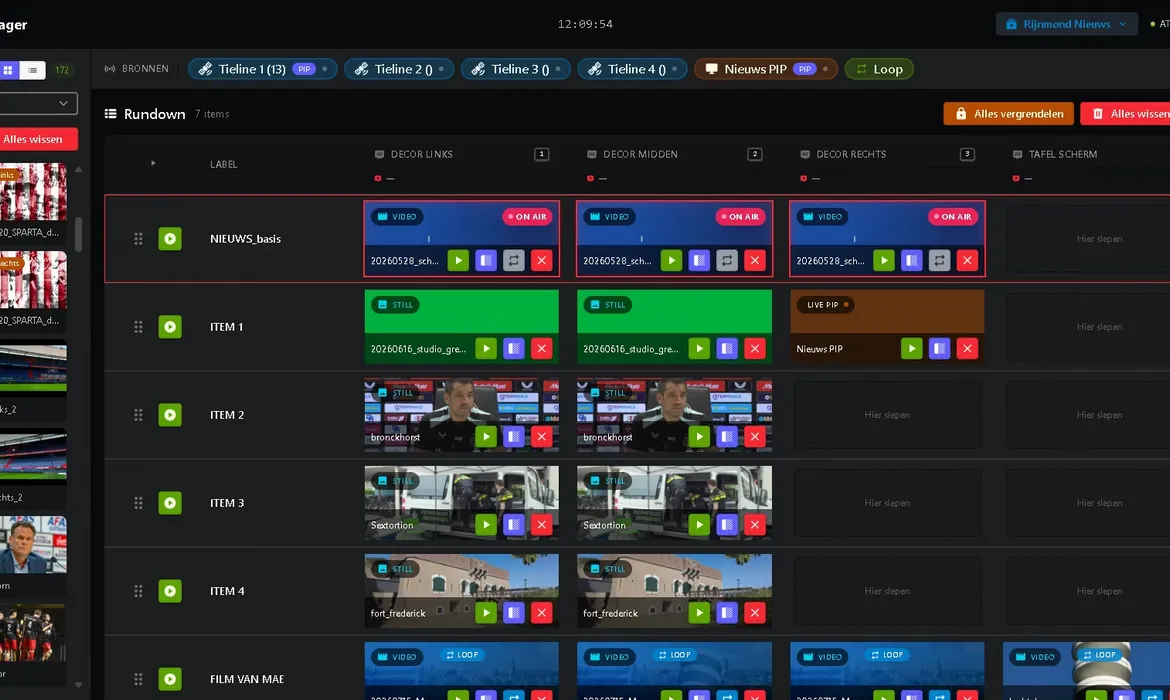This screenshot has width=1170, height=700.
Task: Play the FILM VAN MAE rundown row
Action: click(170, 679)
